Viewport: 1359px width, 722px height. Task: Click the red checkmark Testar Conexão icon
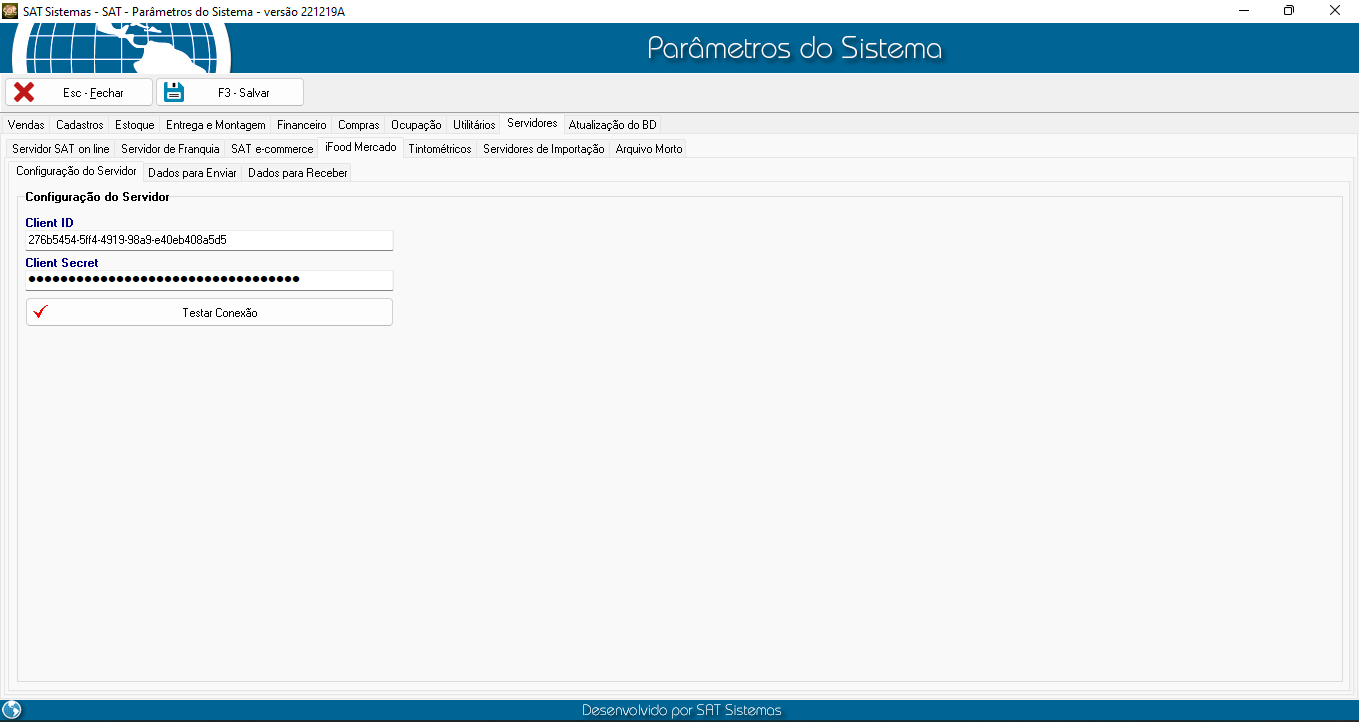pos(40,312)
